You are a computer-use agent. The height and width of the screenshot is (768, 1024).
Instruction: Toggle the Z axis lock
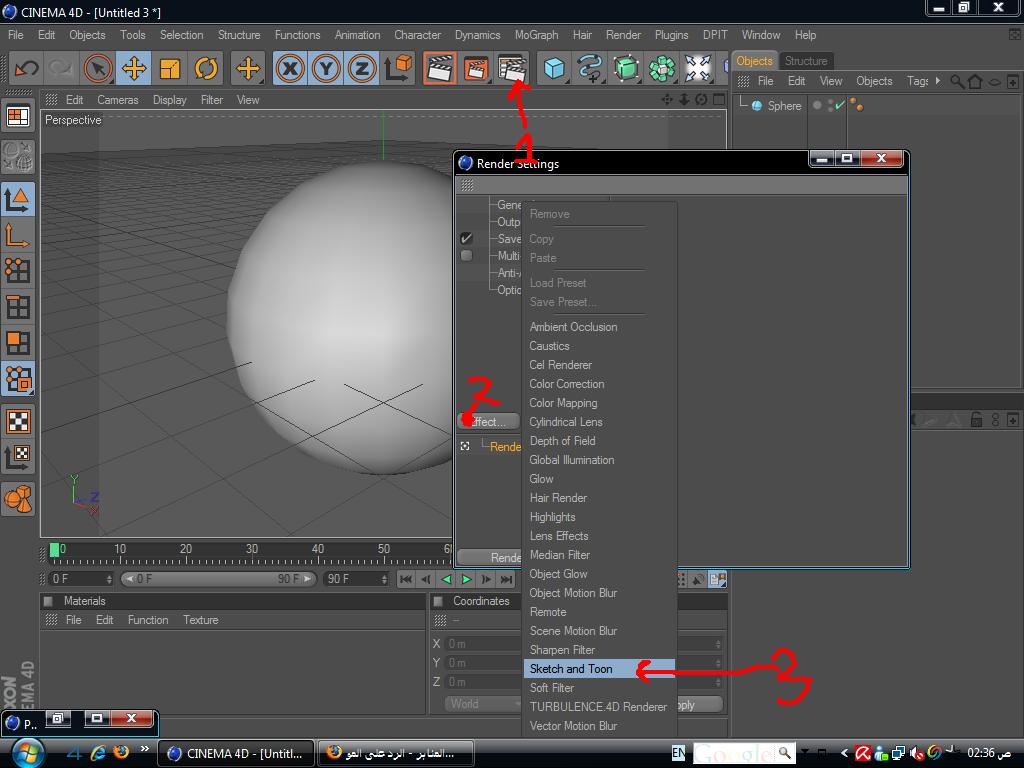tap(362, 68)
